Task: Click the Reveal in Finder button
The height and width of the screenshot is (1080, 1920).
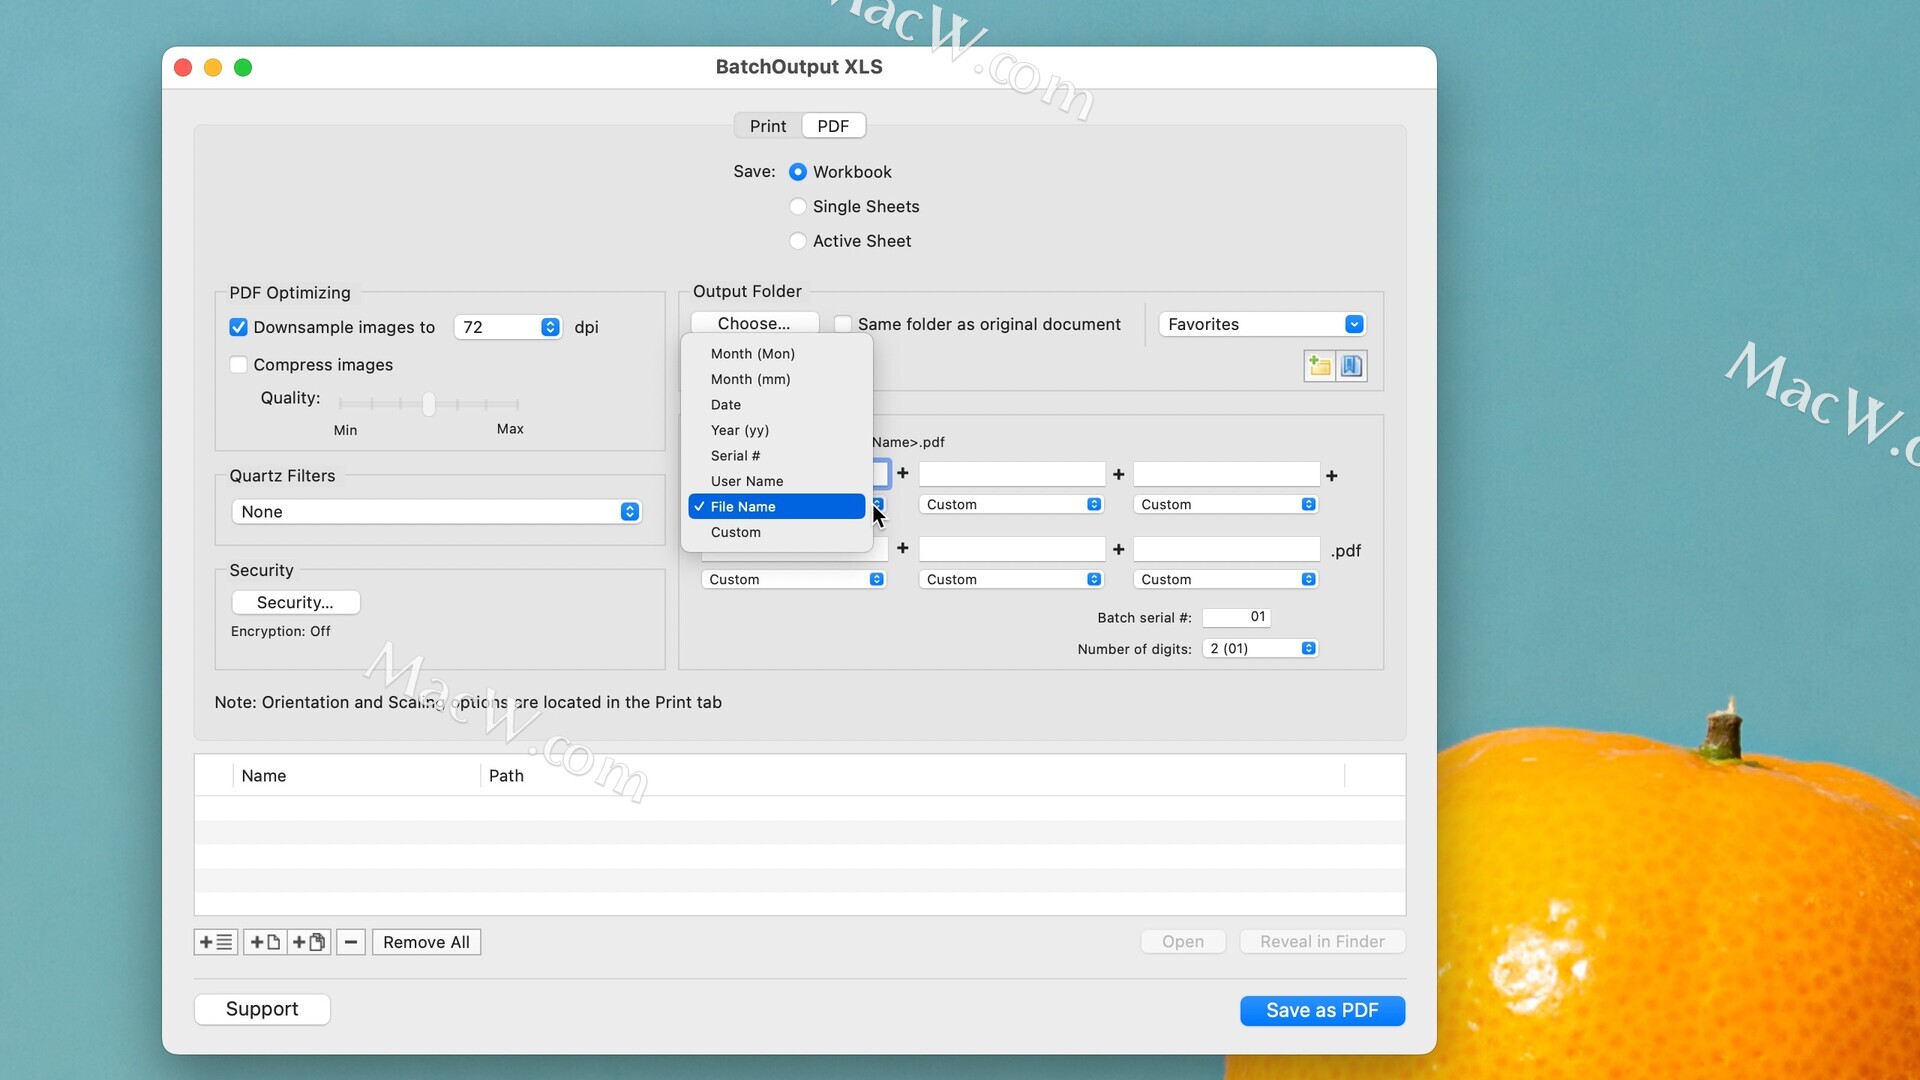Action: pos(1322,942)
